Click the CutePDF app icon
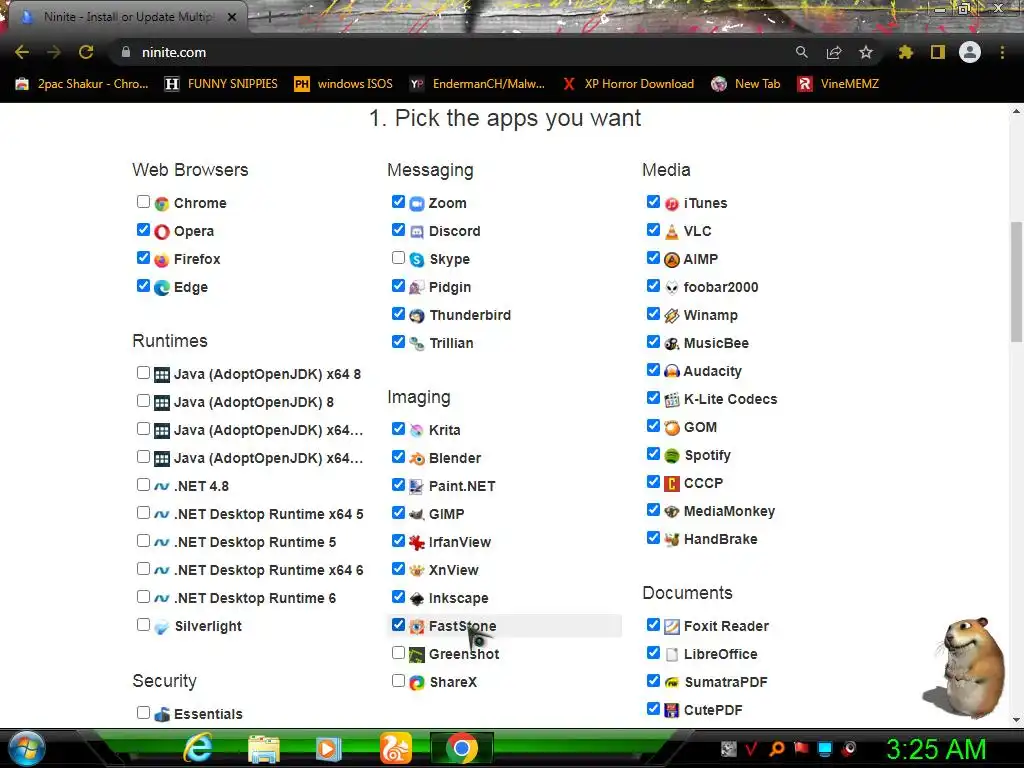Screen dimensions: 1024x768 [671, 711]
